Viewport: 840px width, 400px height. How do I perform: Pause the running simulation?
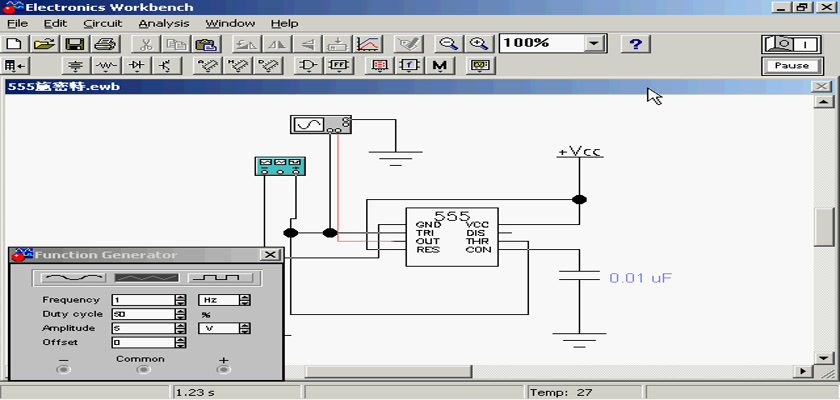(791, 66)
